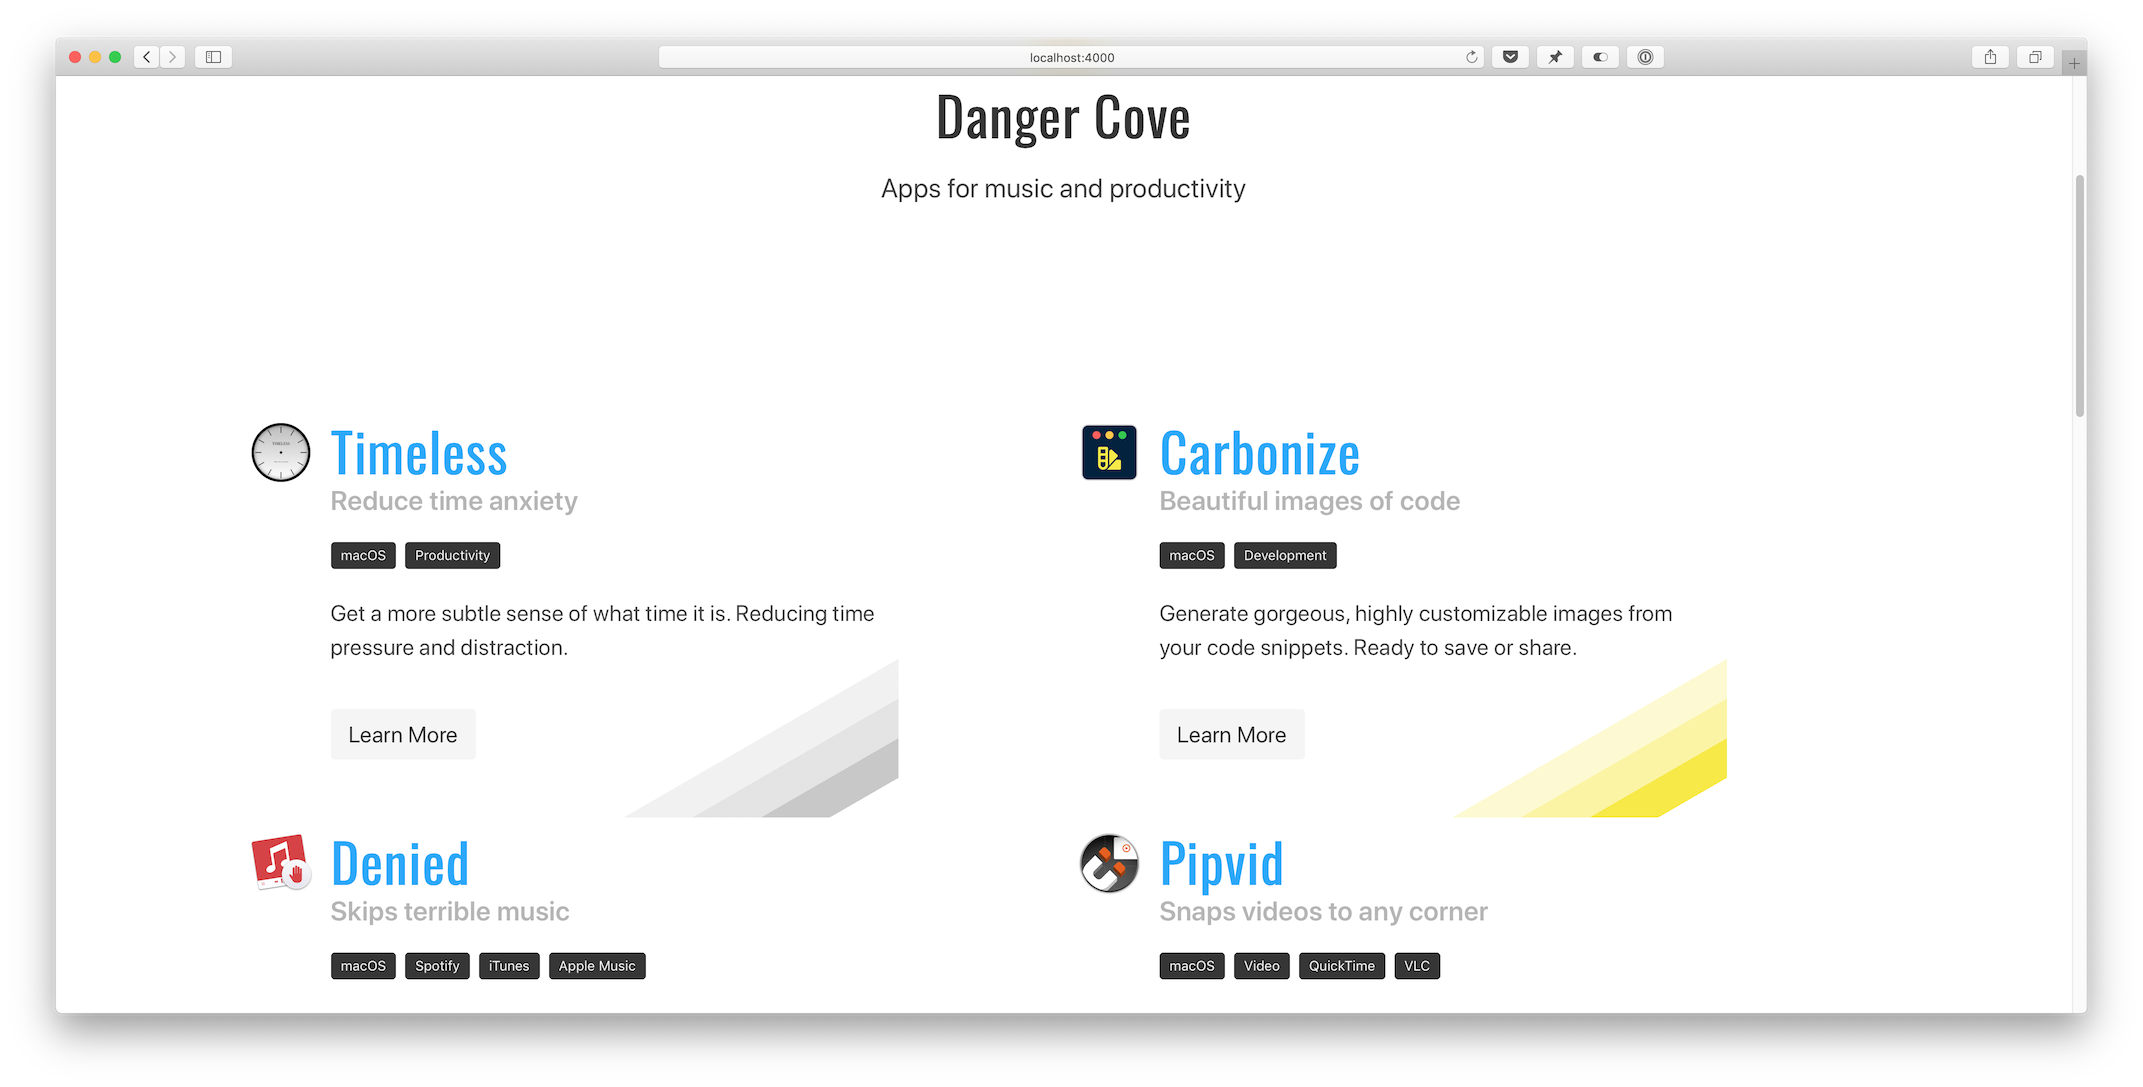Click the privacy badger icon in toolbar

(1601, 57)
